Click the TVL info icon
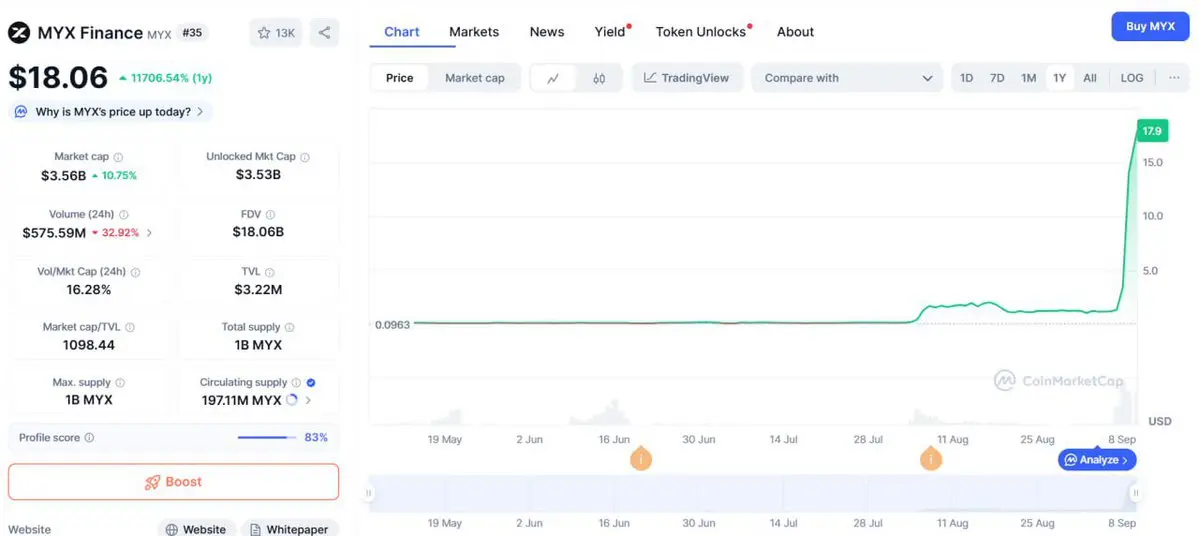 (x=269, y=272)
